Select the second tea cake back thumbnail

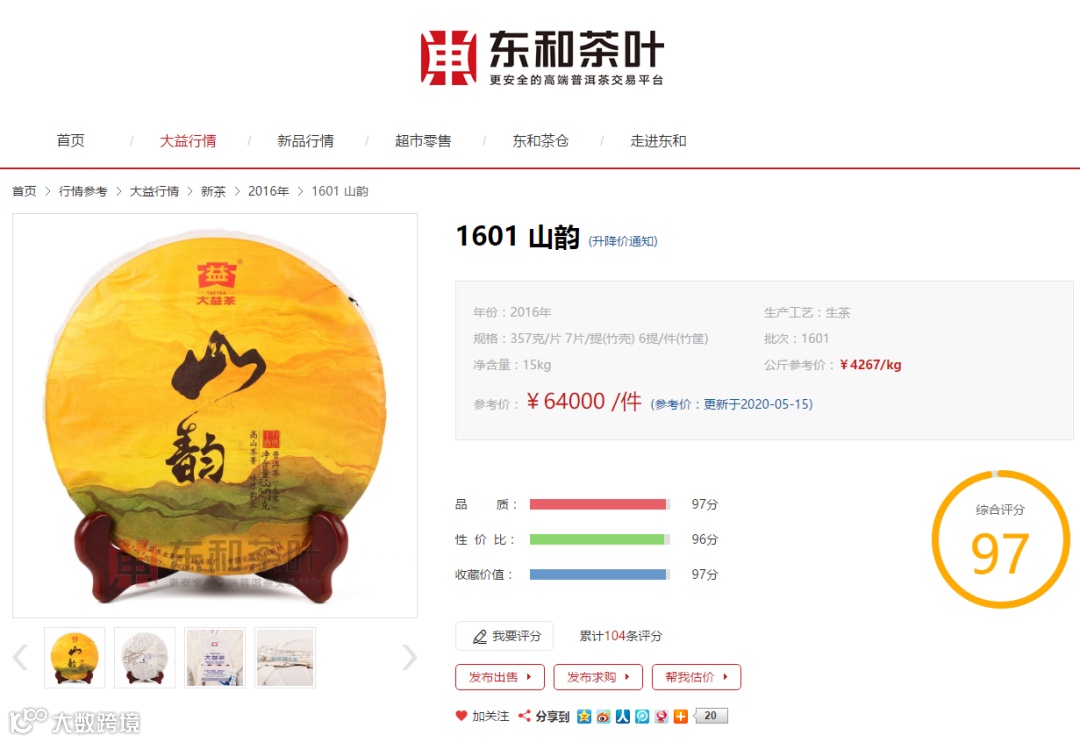pos(145,658)
